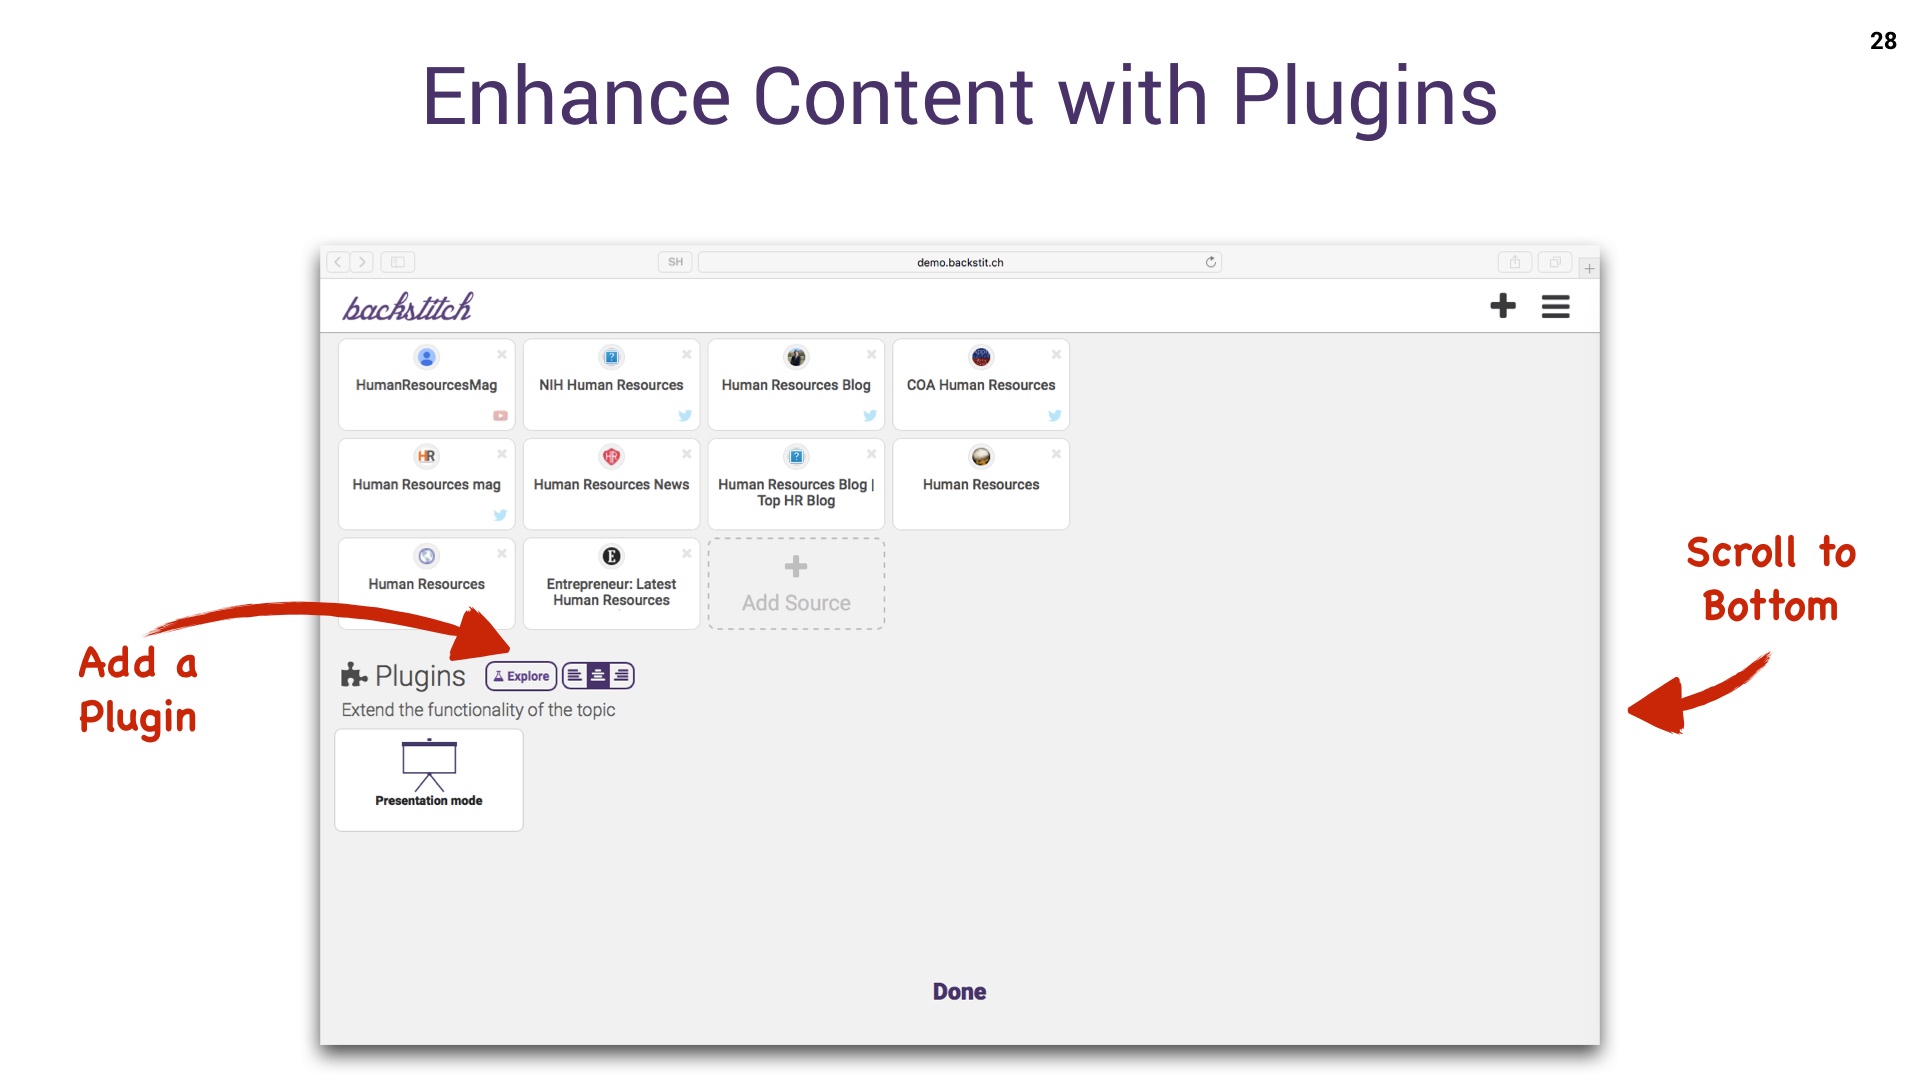Image resolution: width=1920 pixels, height=1080 pixels.
Task: Click the backstitch logo icon
Action: [407, 307]
